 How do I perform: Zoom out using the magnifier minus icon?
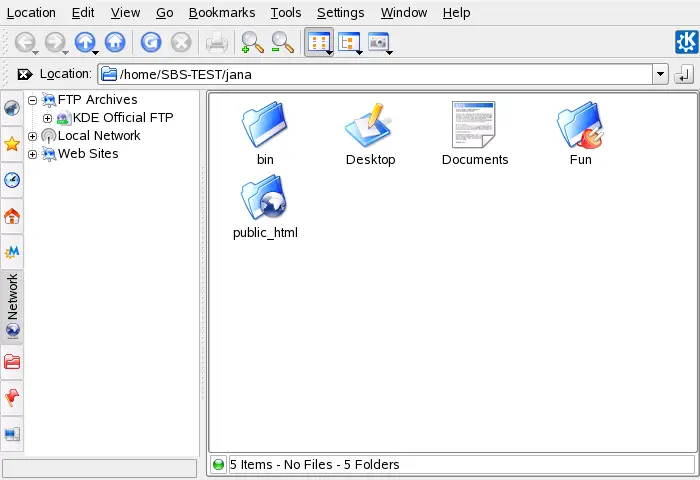click(x=283, y=42)
